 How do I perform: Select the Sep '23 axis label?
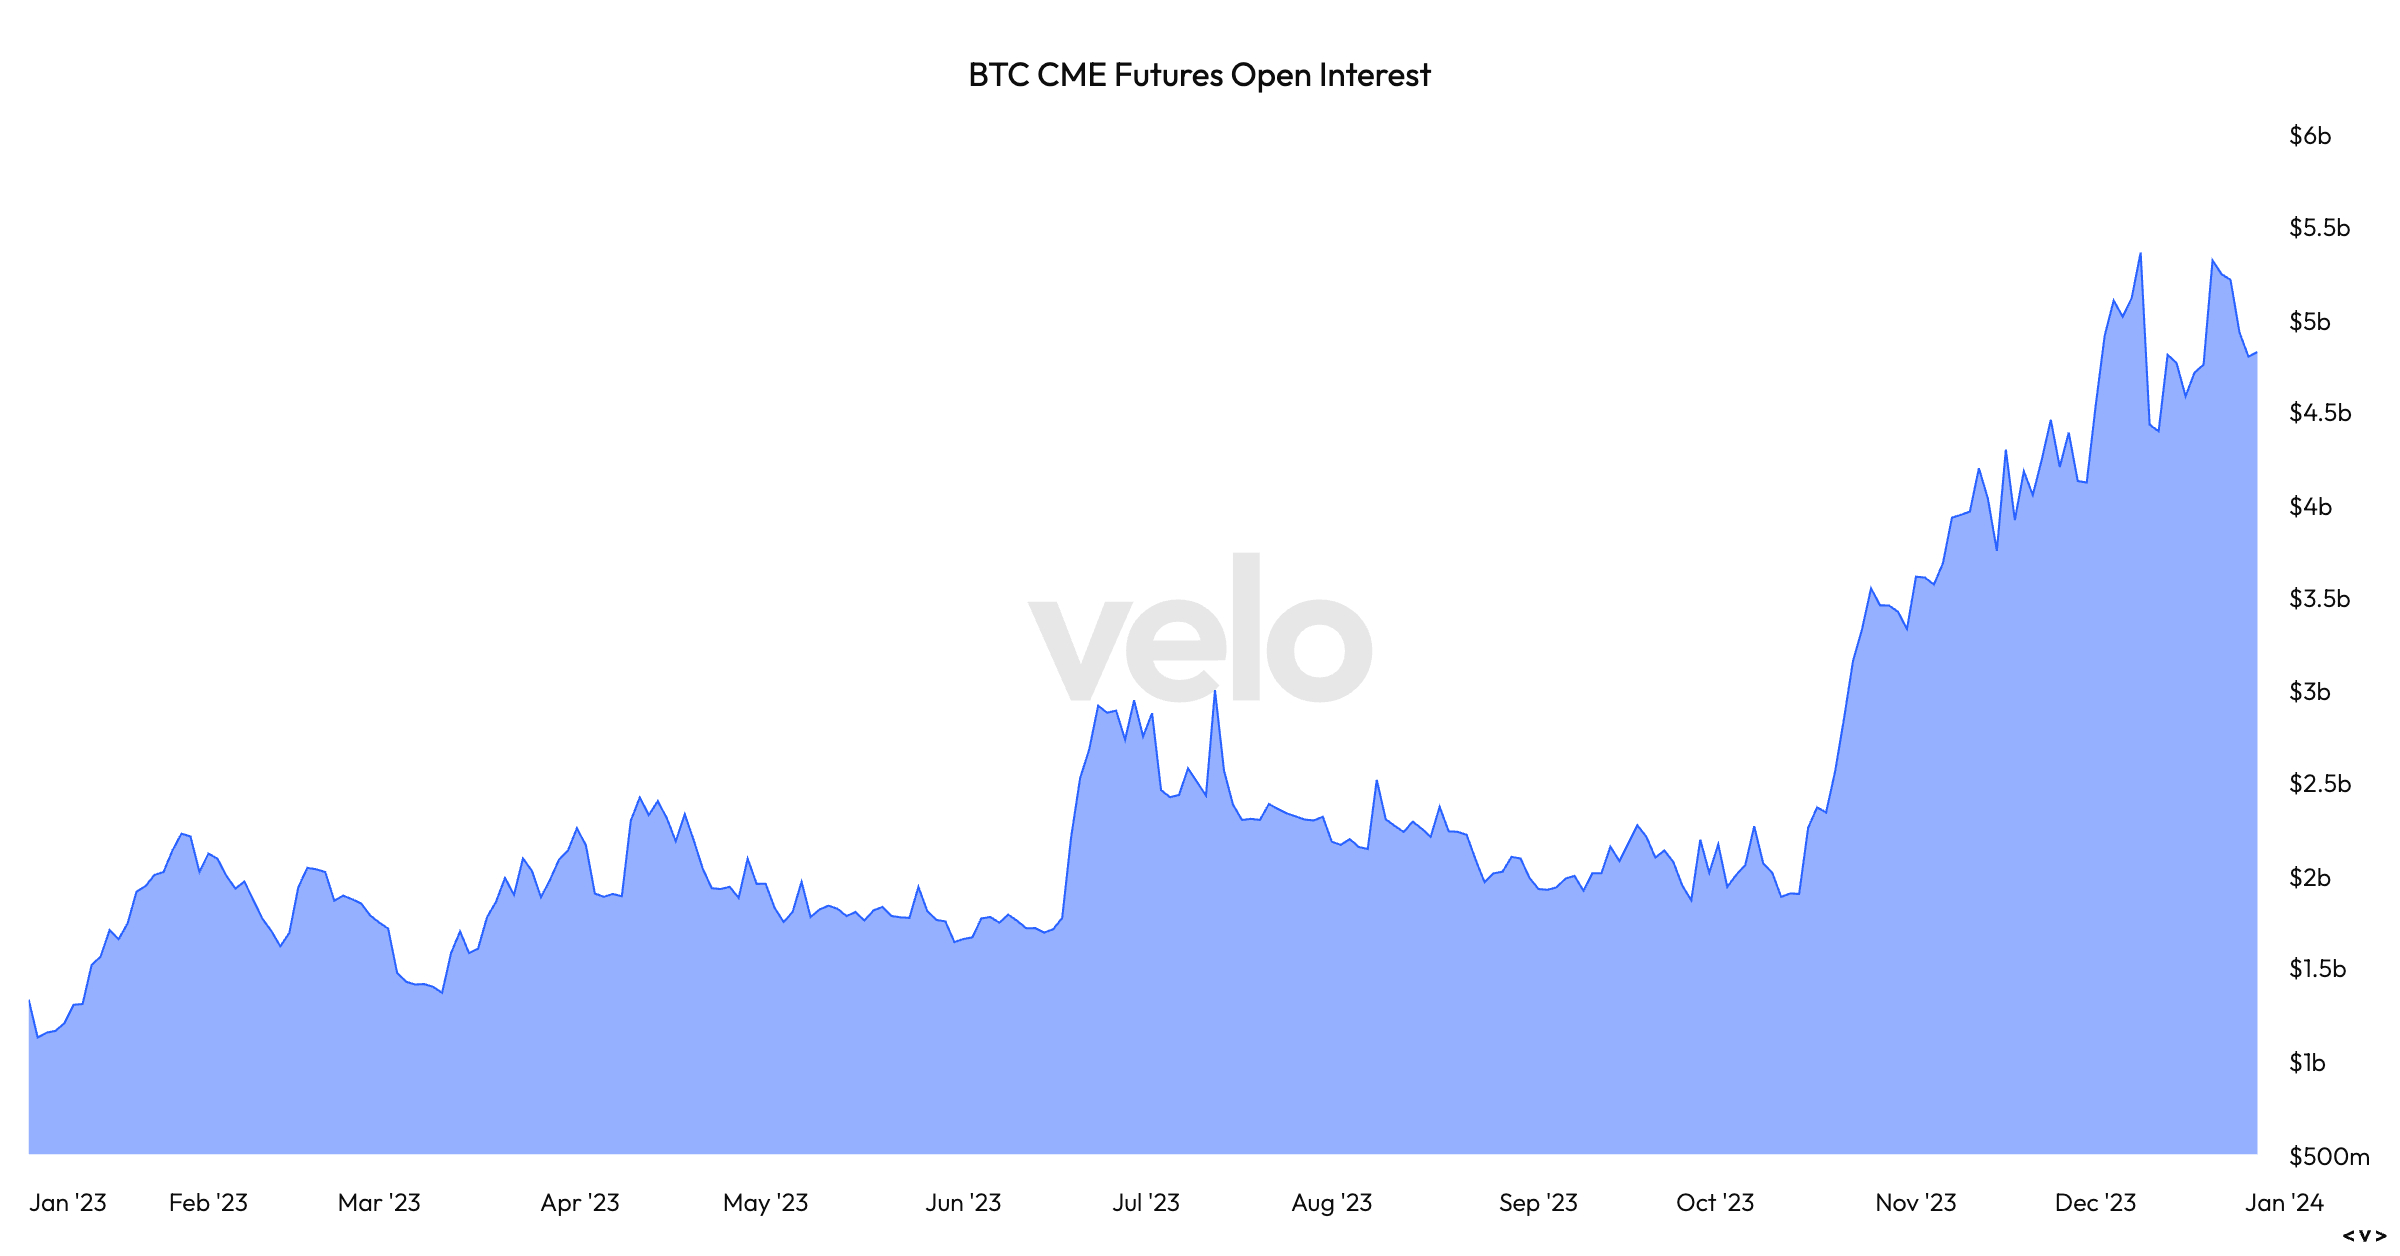pos(1538,1203)
